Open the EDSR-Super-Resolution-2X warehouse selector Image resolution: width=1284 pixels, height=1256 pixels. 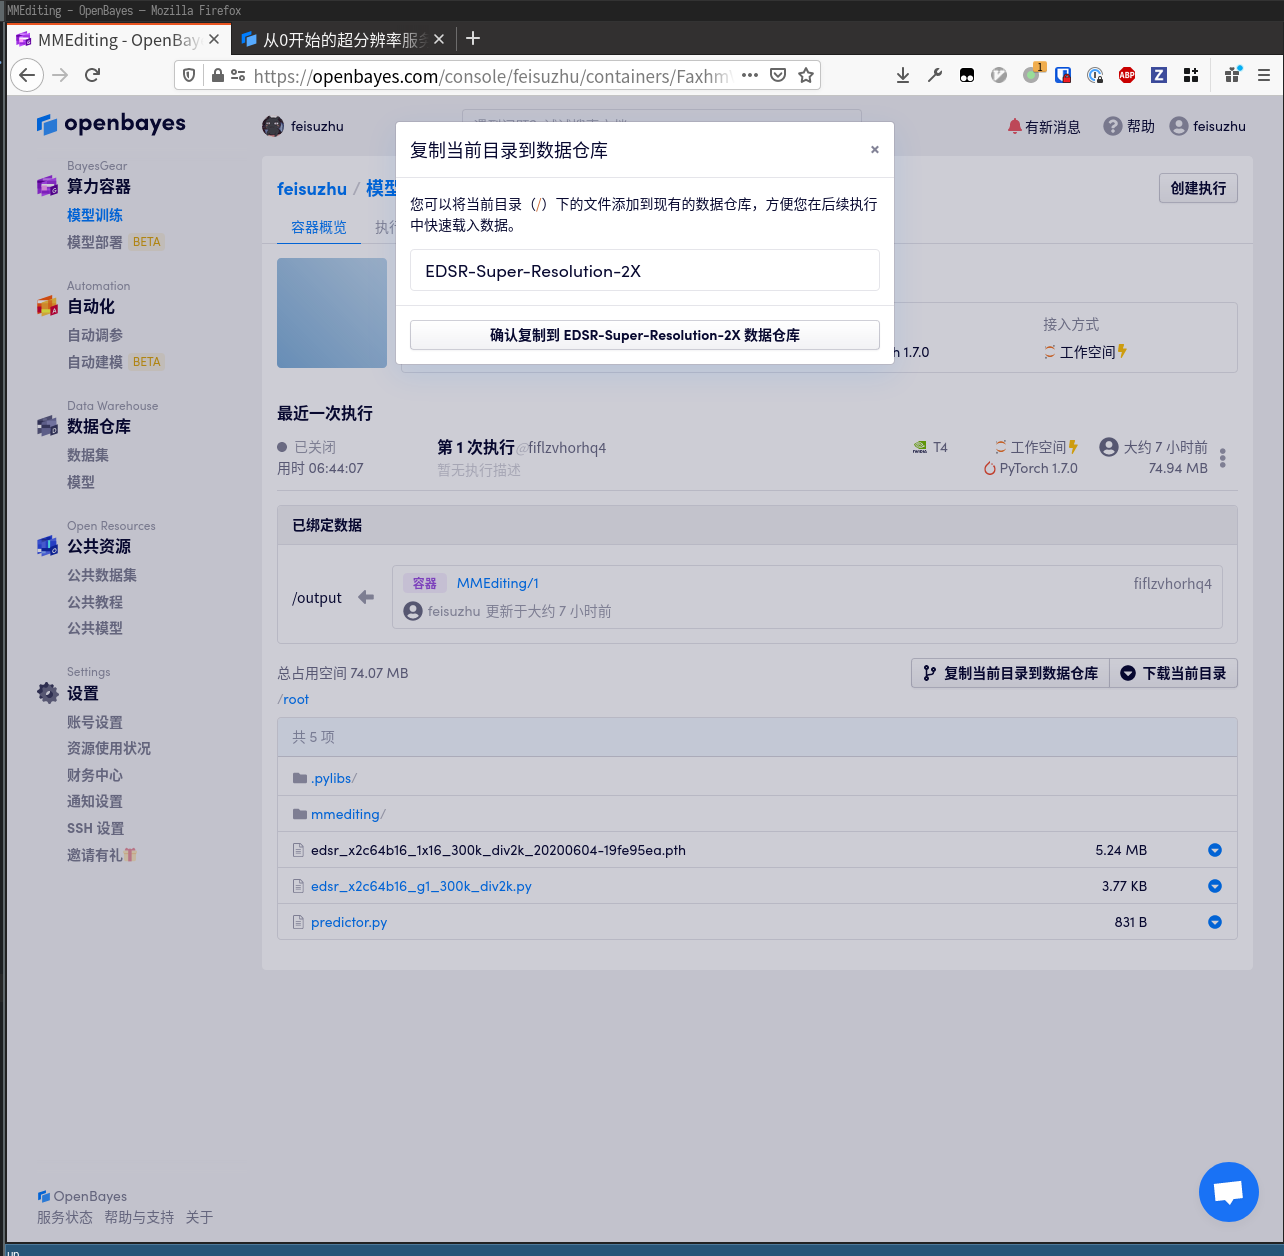pyautogui.click(x=644, y=271)
